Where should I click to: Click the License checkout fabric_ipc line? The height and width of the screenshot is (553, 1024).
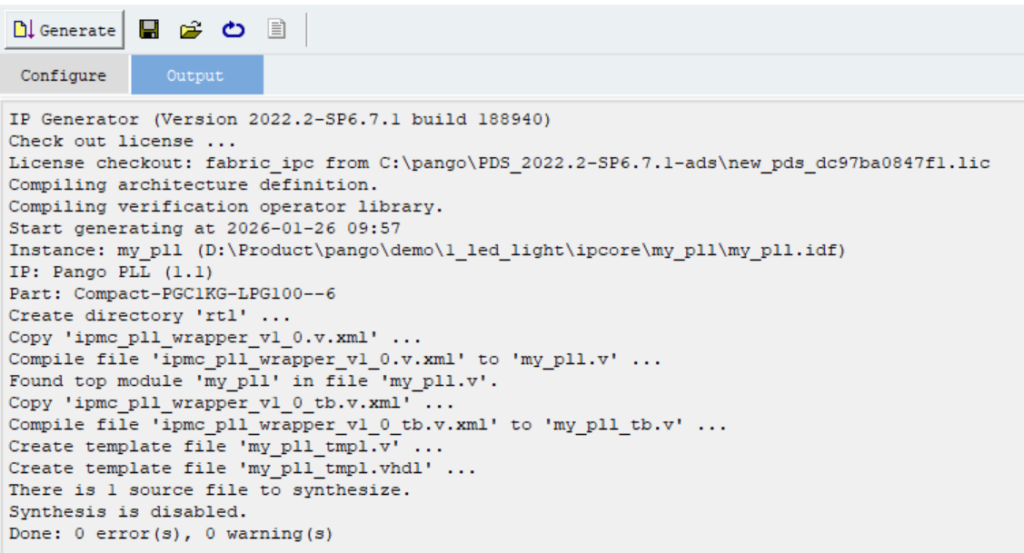500,163
